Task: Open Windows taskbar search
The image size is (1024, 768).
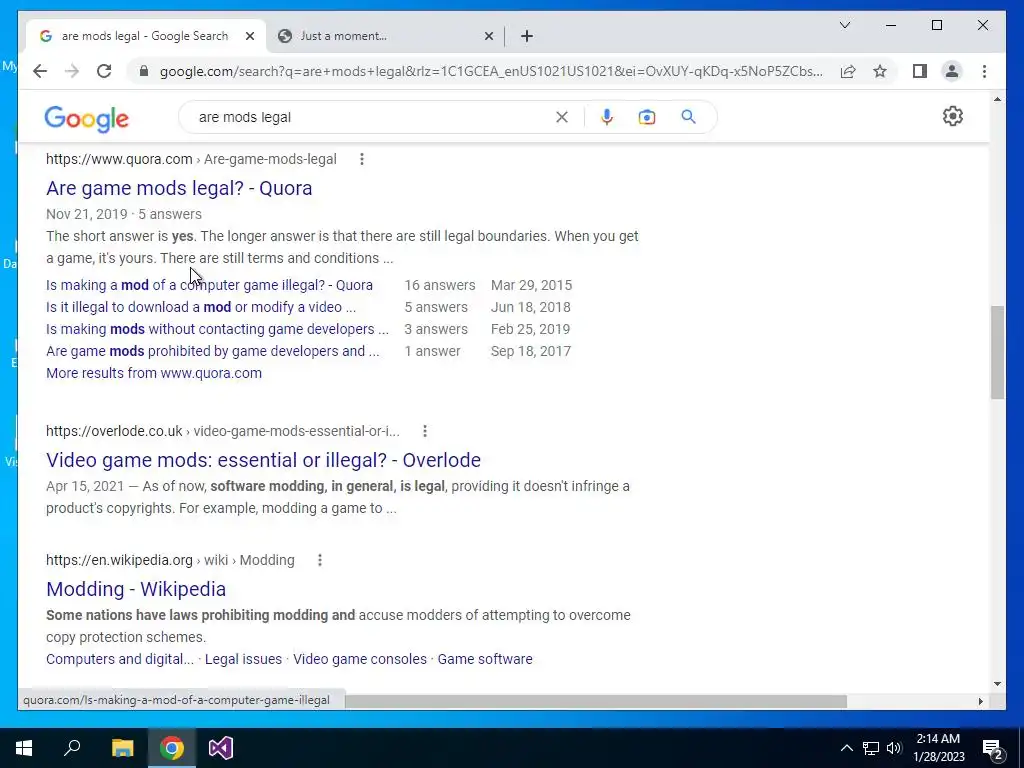Action: point(72,748)
